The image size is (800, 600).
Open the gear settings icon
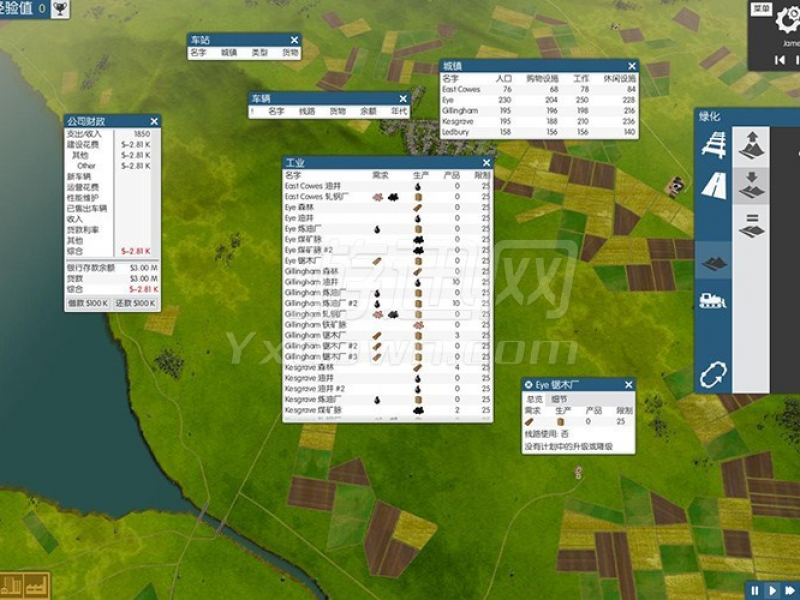[x=788, y=20]
